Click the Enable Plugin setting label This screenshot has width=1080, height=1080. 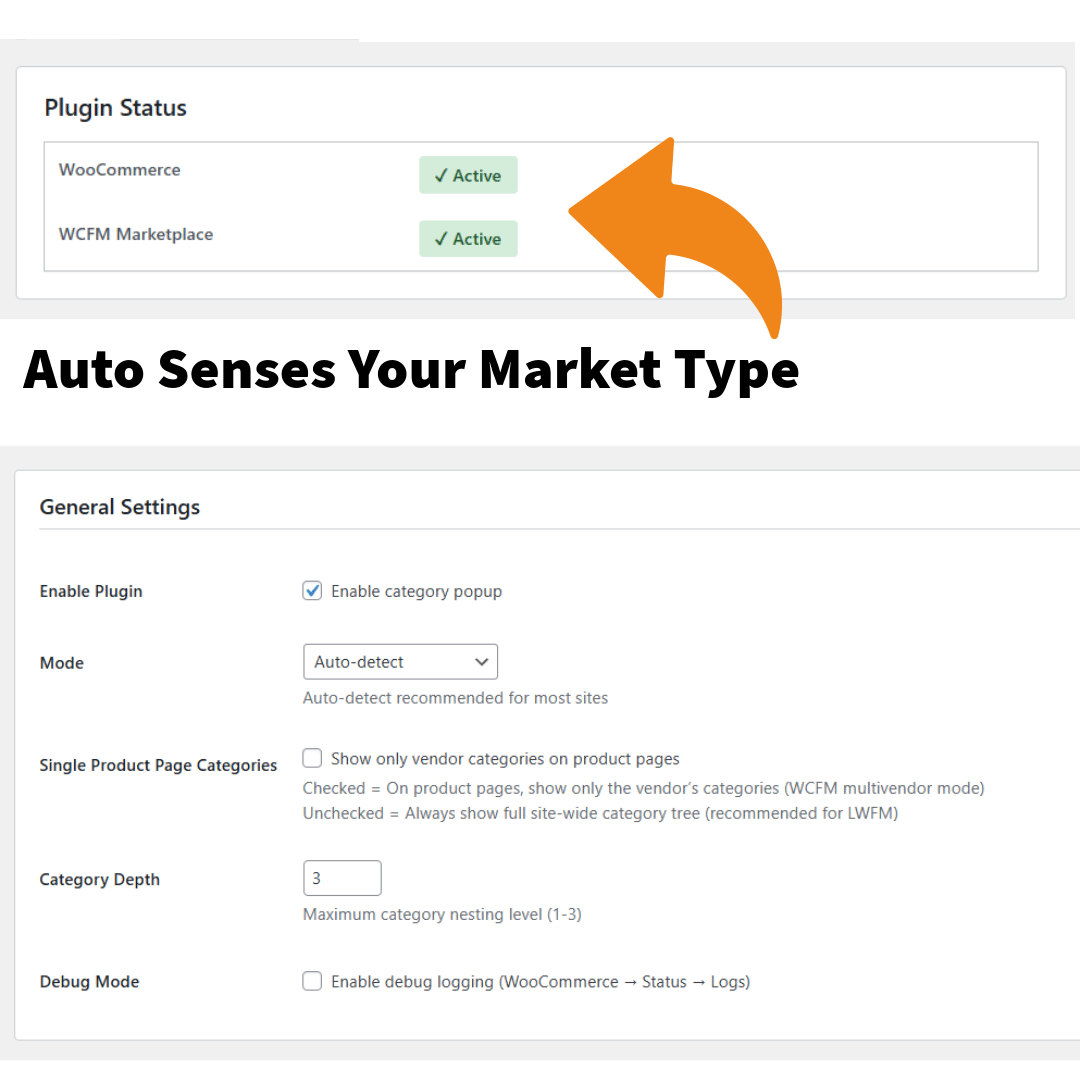[x=91, y=591]
